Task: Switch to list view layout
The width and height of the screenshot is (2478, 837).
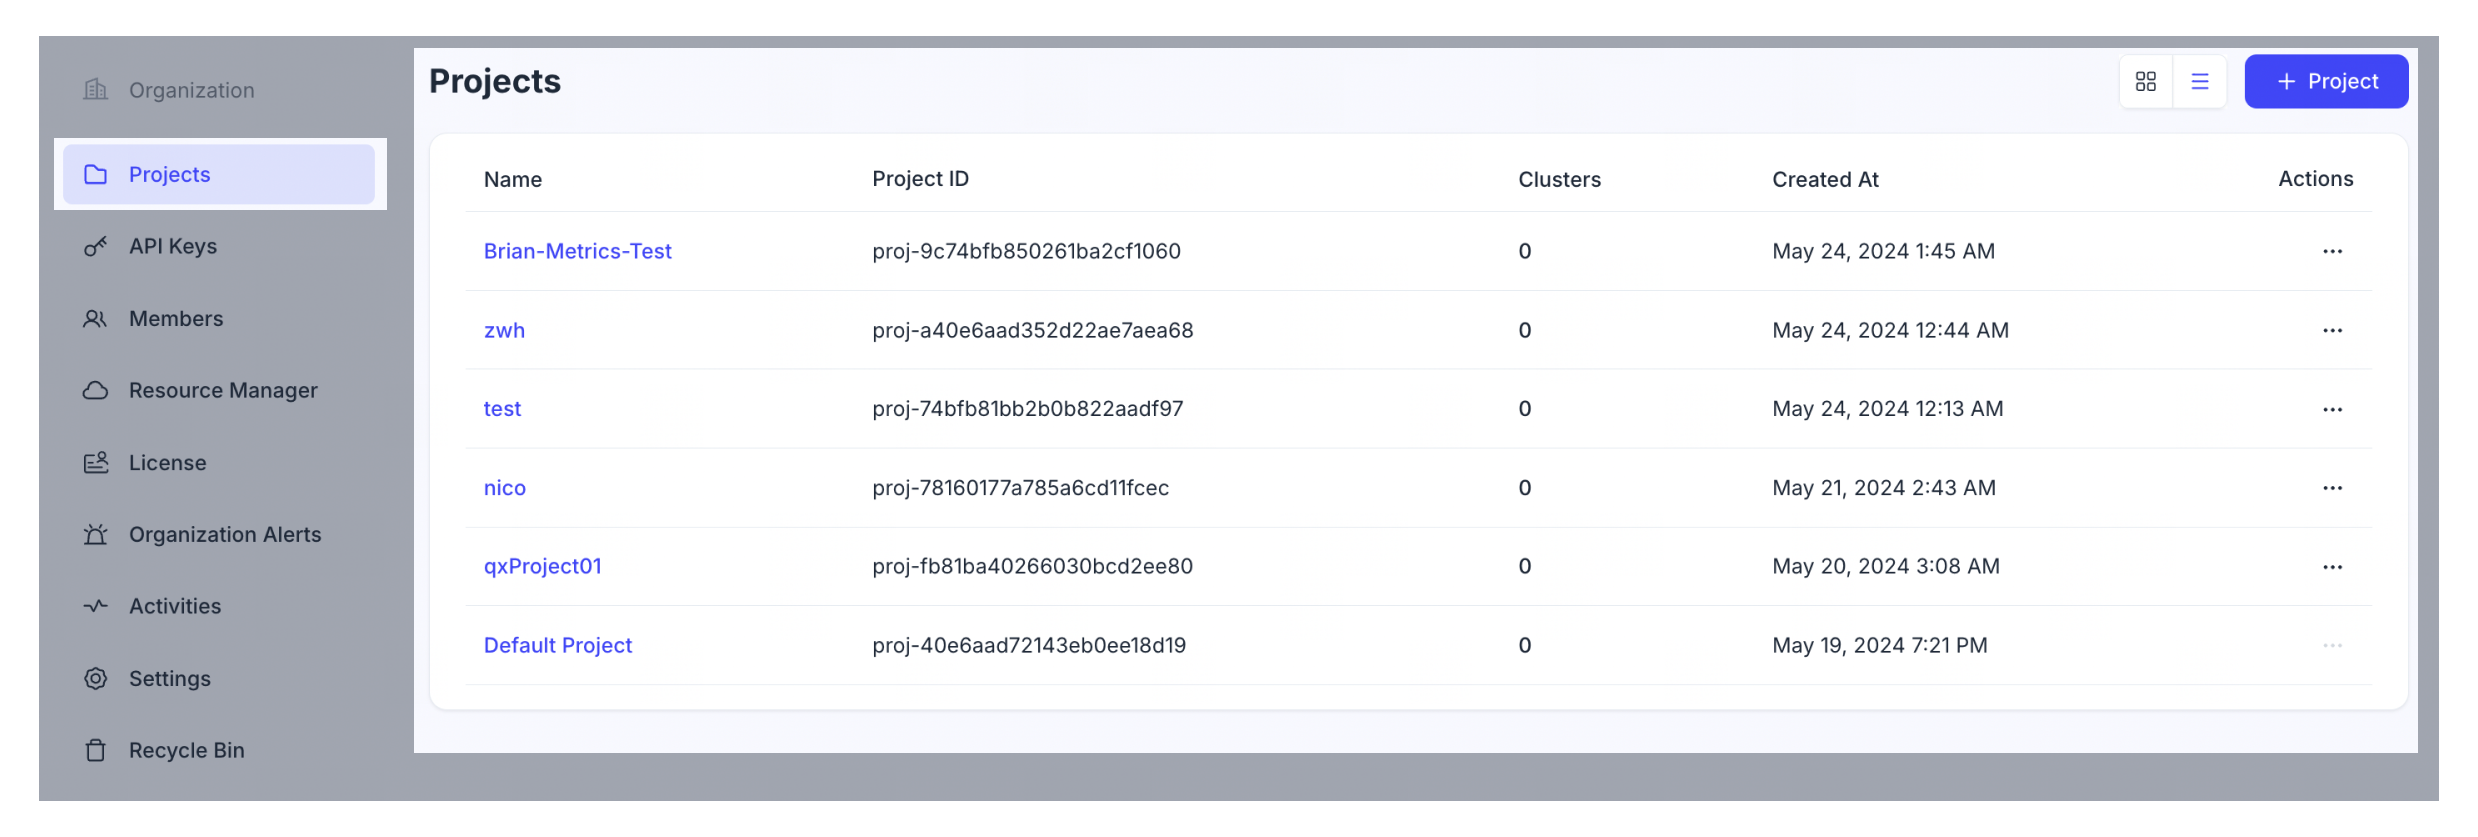Action: tap(2199, 82)
